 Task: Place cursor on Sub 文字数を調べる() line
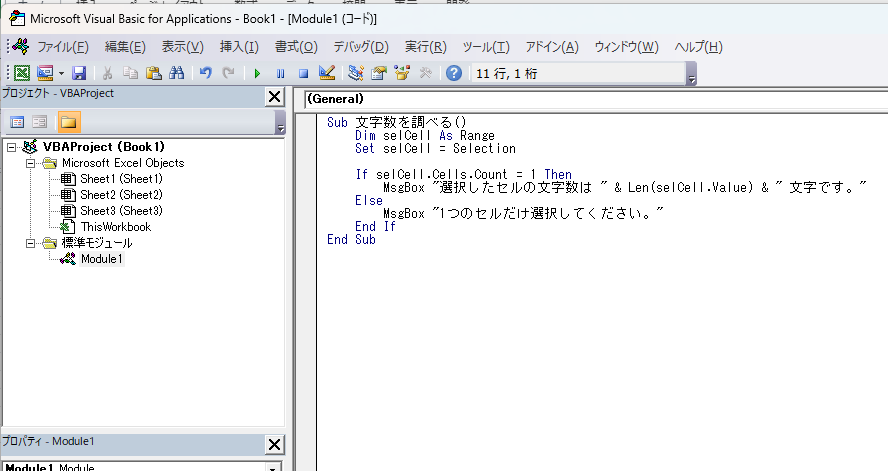point(396,122)
